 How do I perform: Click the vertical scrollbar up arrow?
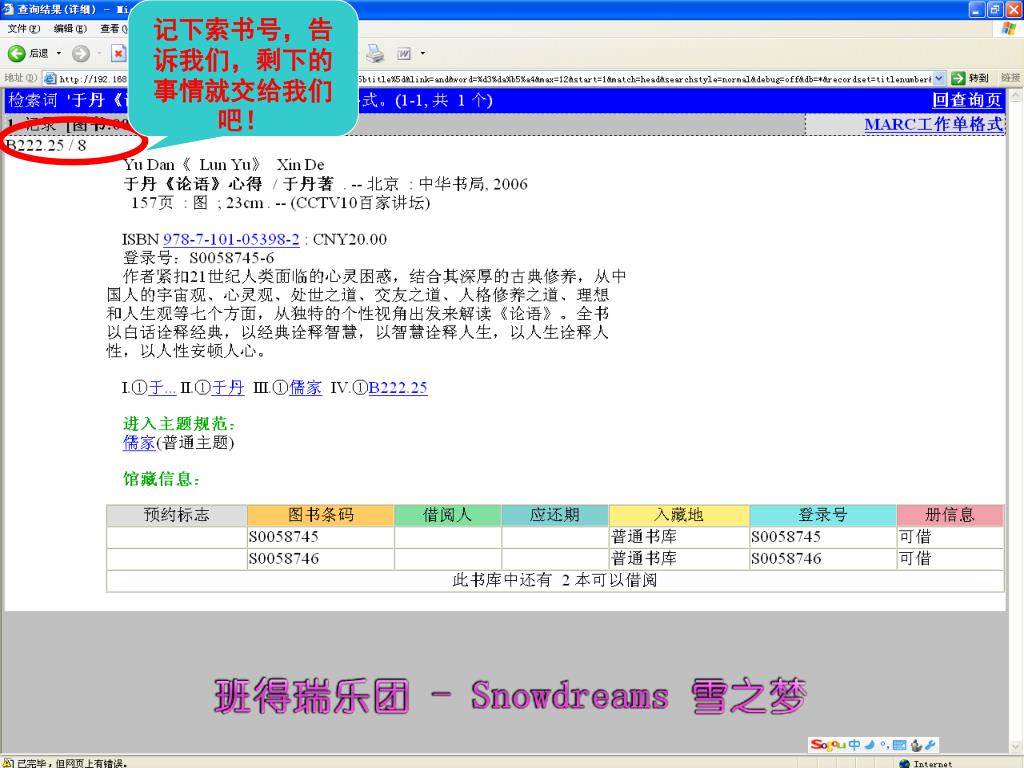(1016, 96)
